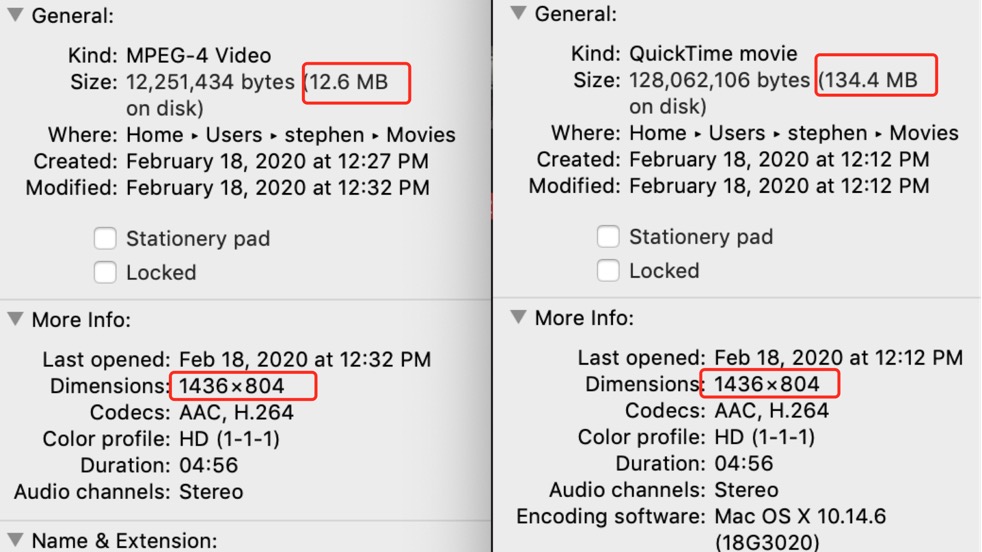This screenshot has height=552, width=982.
Task: Collapse the left General section triangle
Action: click(16, 14)
